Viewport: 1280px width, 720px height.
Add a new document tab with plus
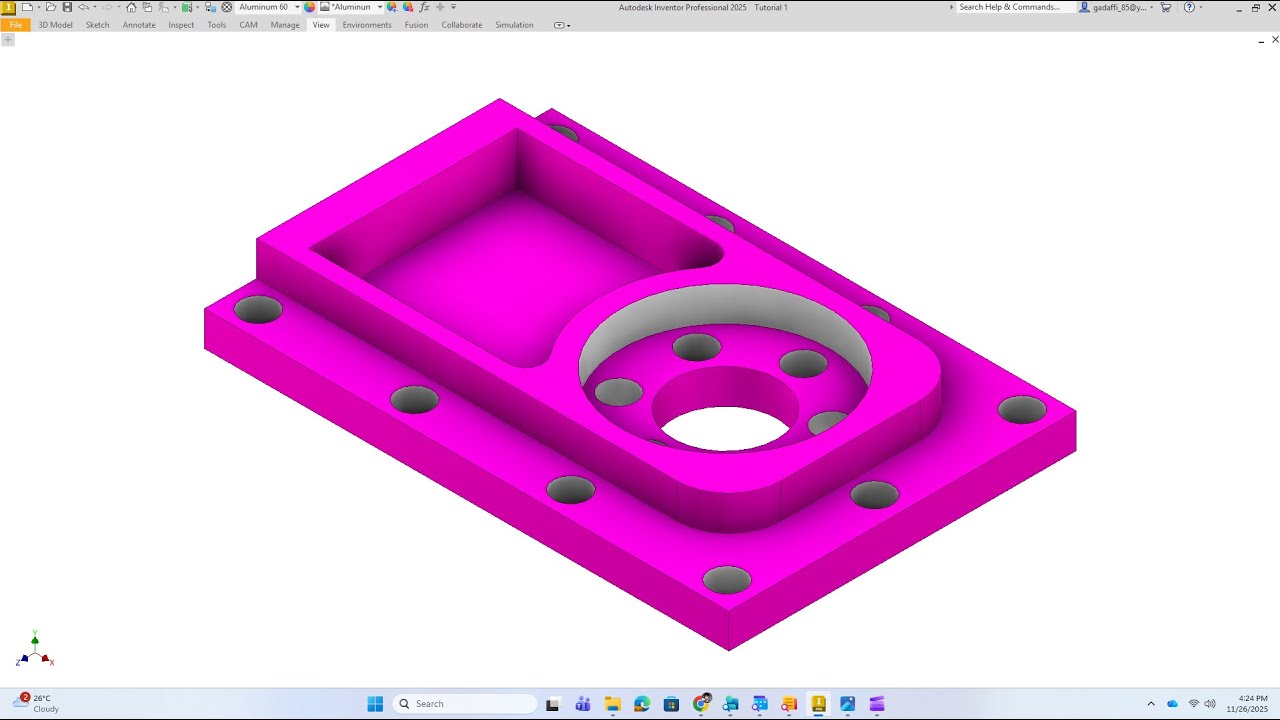8,40
